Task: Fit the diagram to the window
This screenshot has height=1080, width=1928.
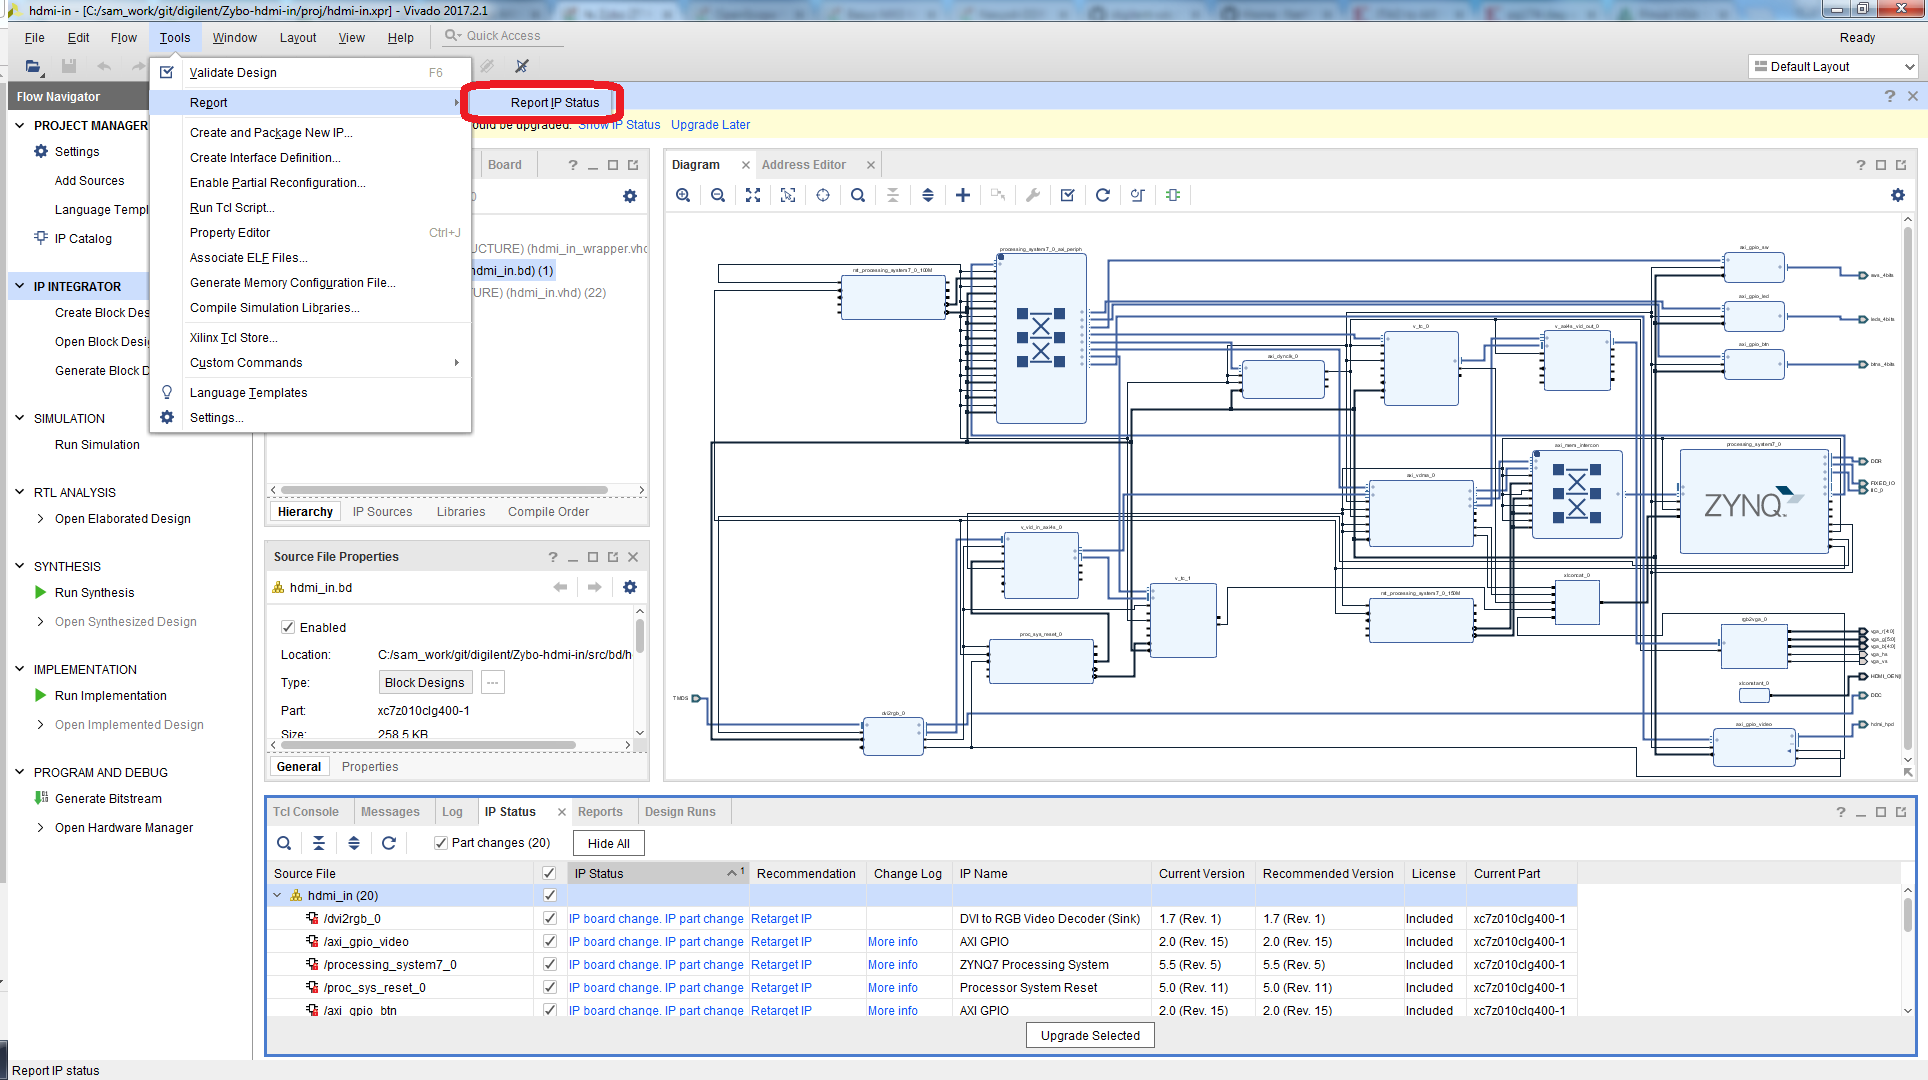Action: 753,195
